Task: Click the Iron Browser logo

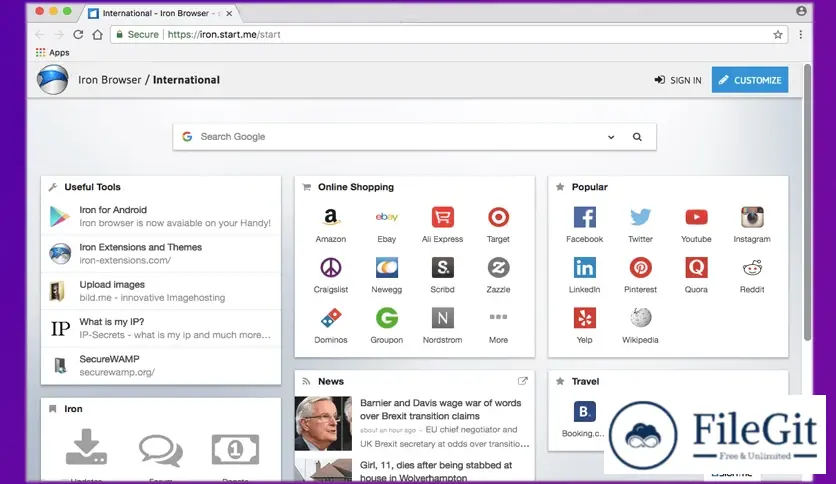Action: click(53, 79)
